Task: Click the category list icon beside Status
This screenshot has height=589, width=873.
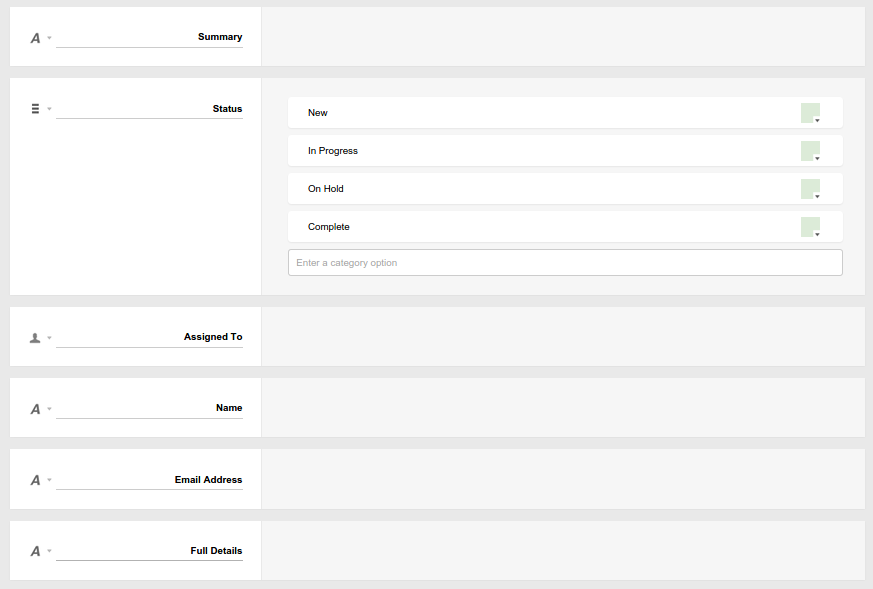Action: 35,109
